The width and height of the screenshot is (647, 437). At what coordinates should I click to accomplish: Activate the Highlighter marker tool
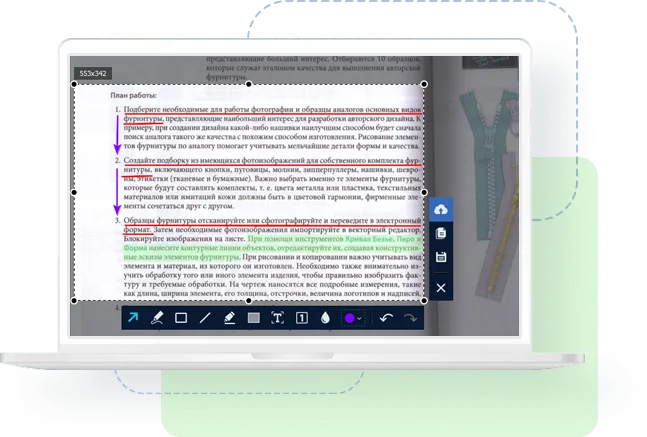click(x=229, y=318)
